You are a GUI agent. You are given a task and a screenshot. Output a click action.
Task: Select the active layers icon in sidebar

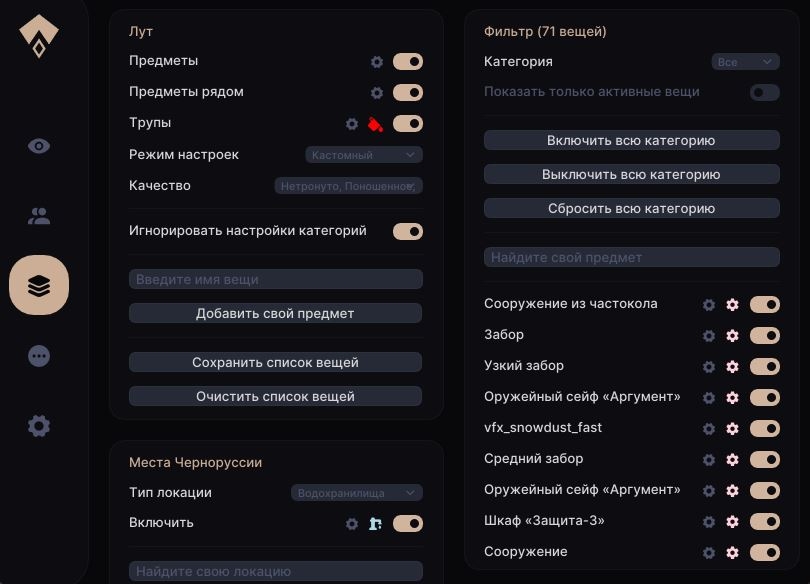tap(38, 285)
